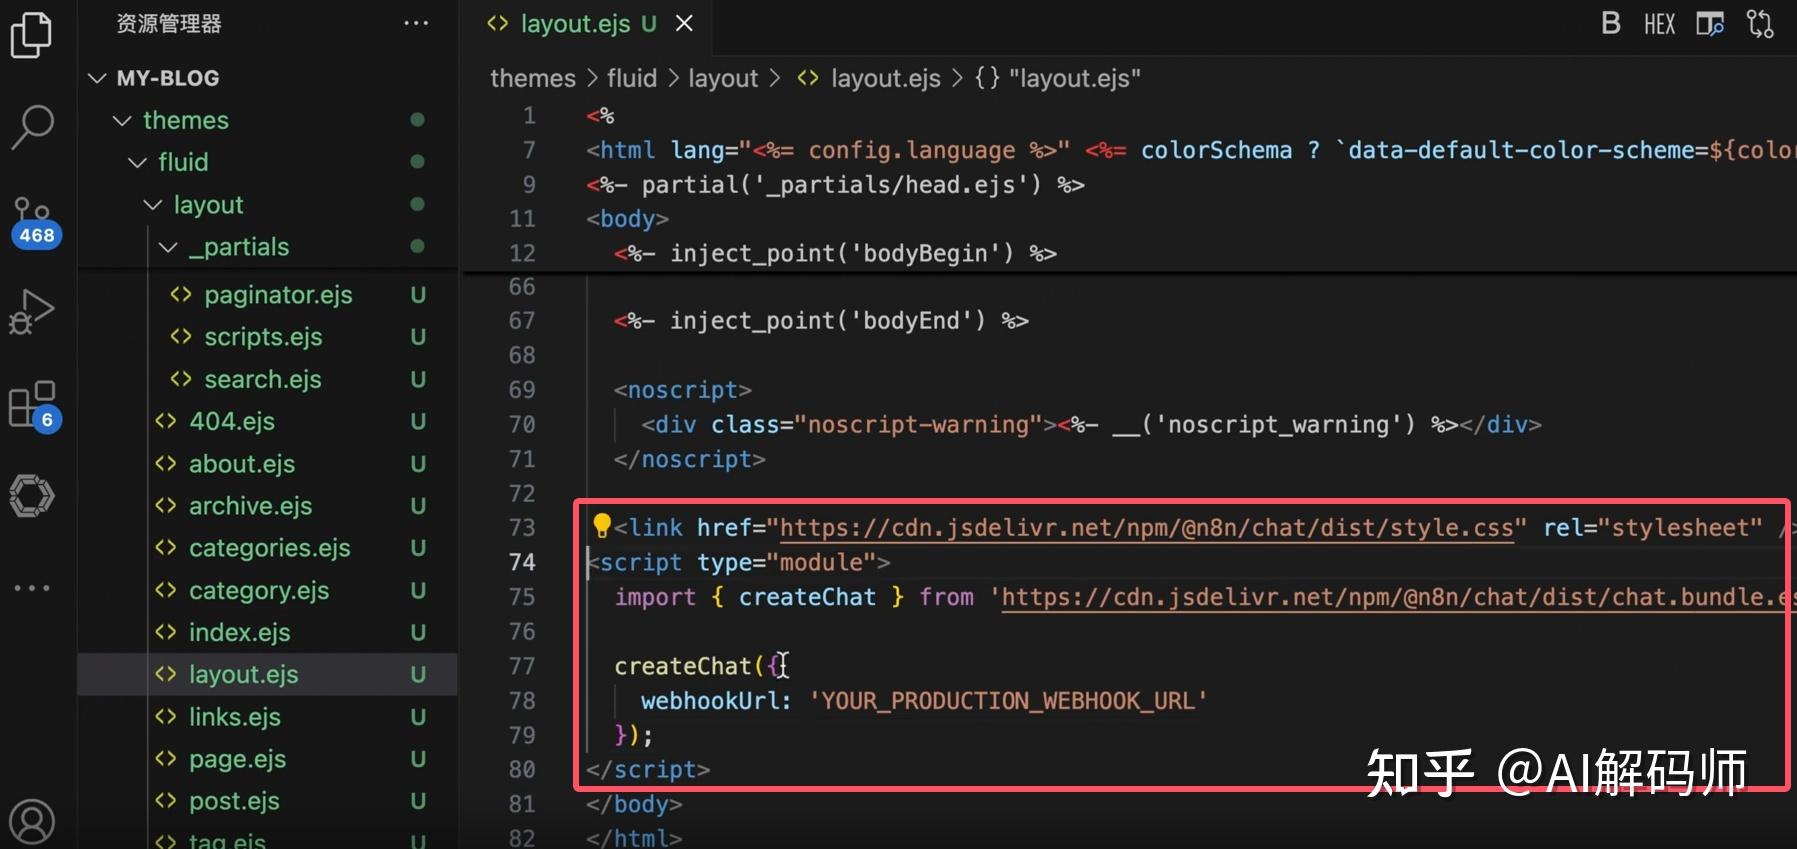Viewport: 1797px width, 849px height.
Task: Click the closing </script> tag on line 80
Action: (x=648, y=770)
